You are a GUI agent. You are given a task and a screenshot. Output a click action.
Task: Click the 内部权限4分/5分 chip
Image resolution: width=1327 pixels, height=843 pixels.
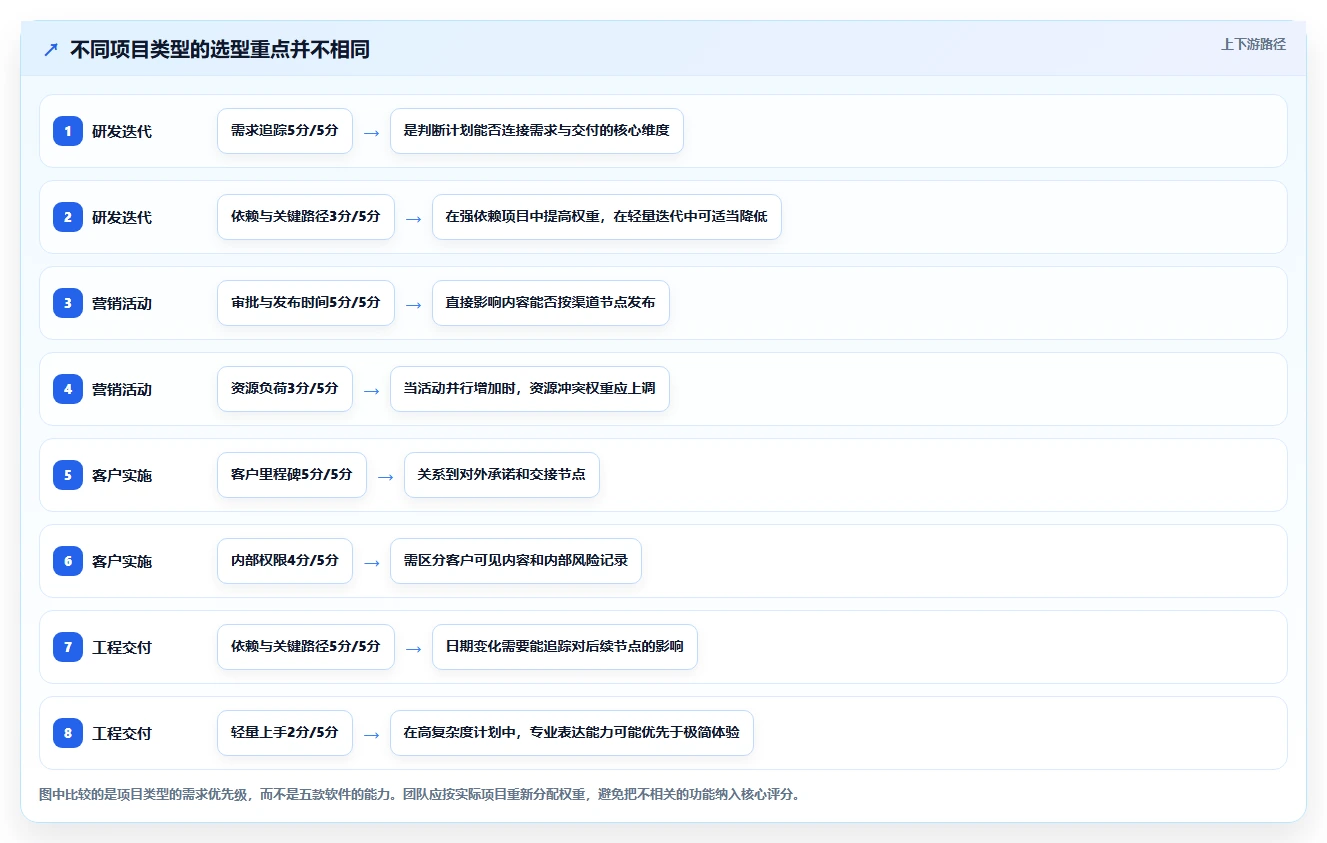[285, 561]
